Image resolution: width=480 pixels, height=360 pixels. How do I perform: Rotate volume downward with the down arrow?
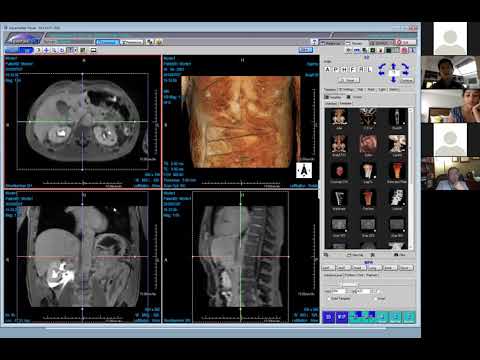[x=394, y=79]
